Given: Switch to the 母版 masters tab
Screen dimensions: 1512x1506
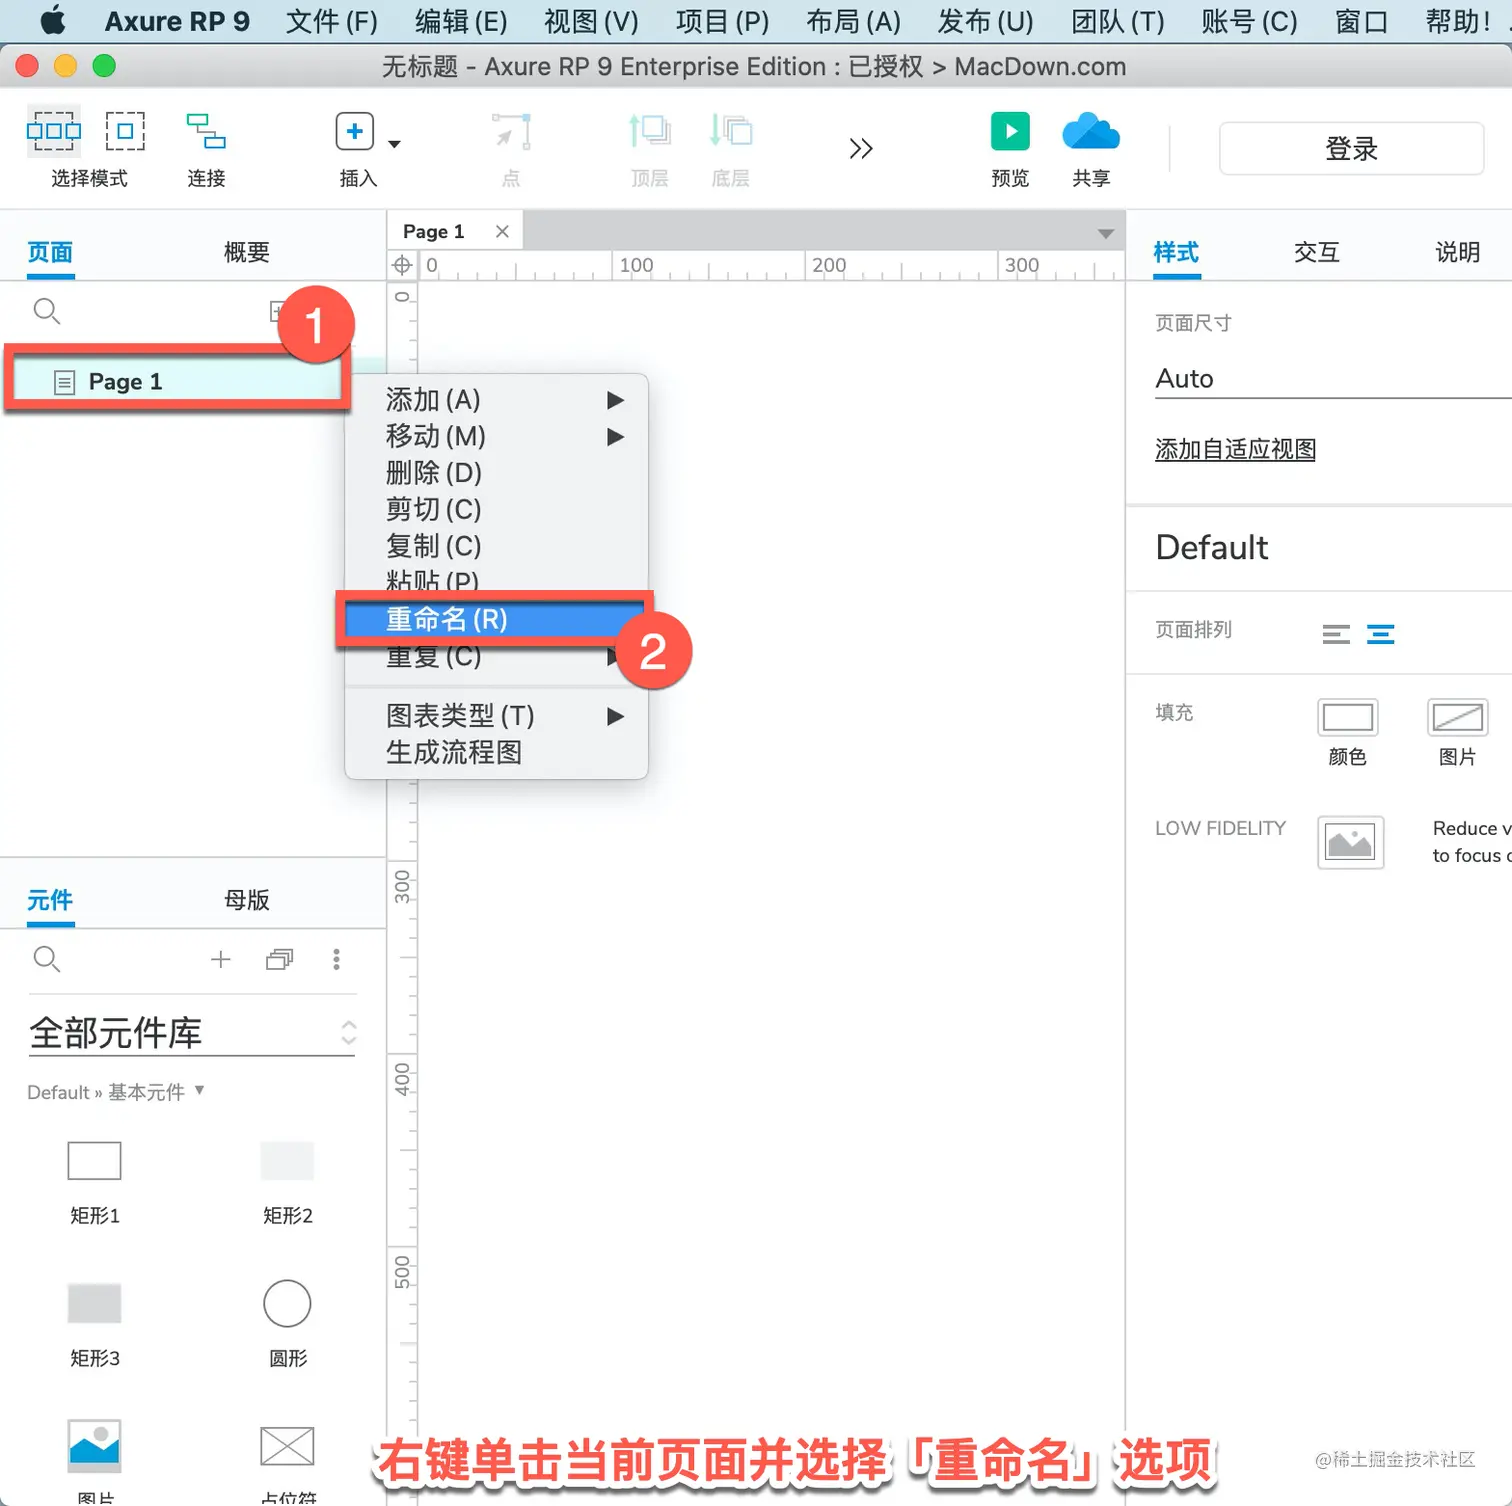Looking at the screenshot, I should click(x=247, y=900).
